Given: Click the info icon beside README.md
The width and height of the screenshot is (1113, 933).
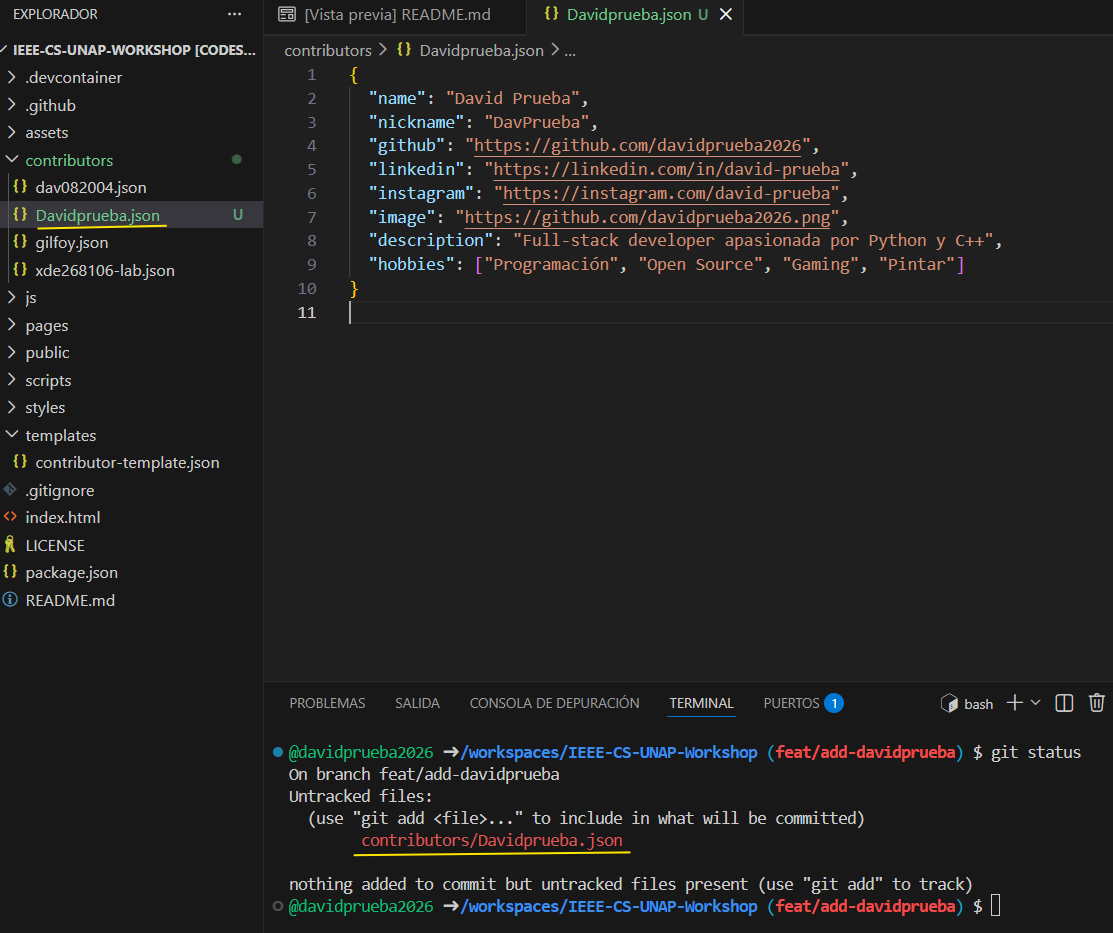Looking at the screenshot, I should pos(10,600).
